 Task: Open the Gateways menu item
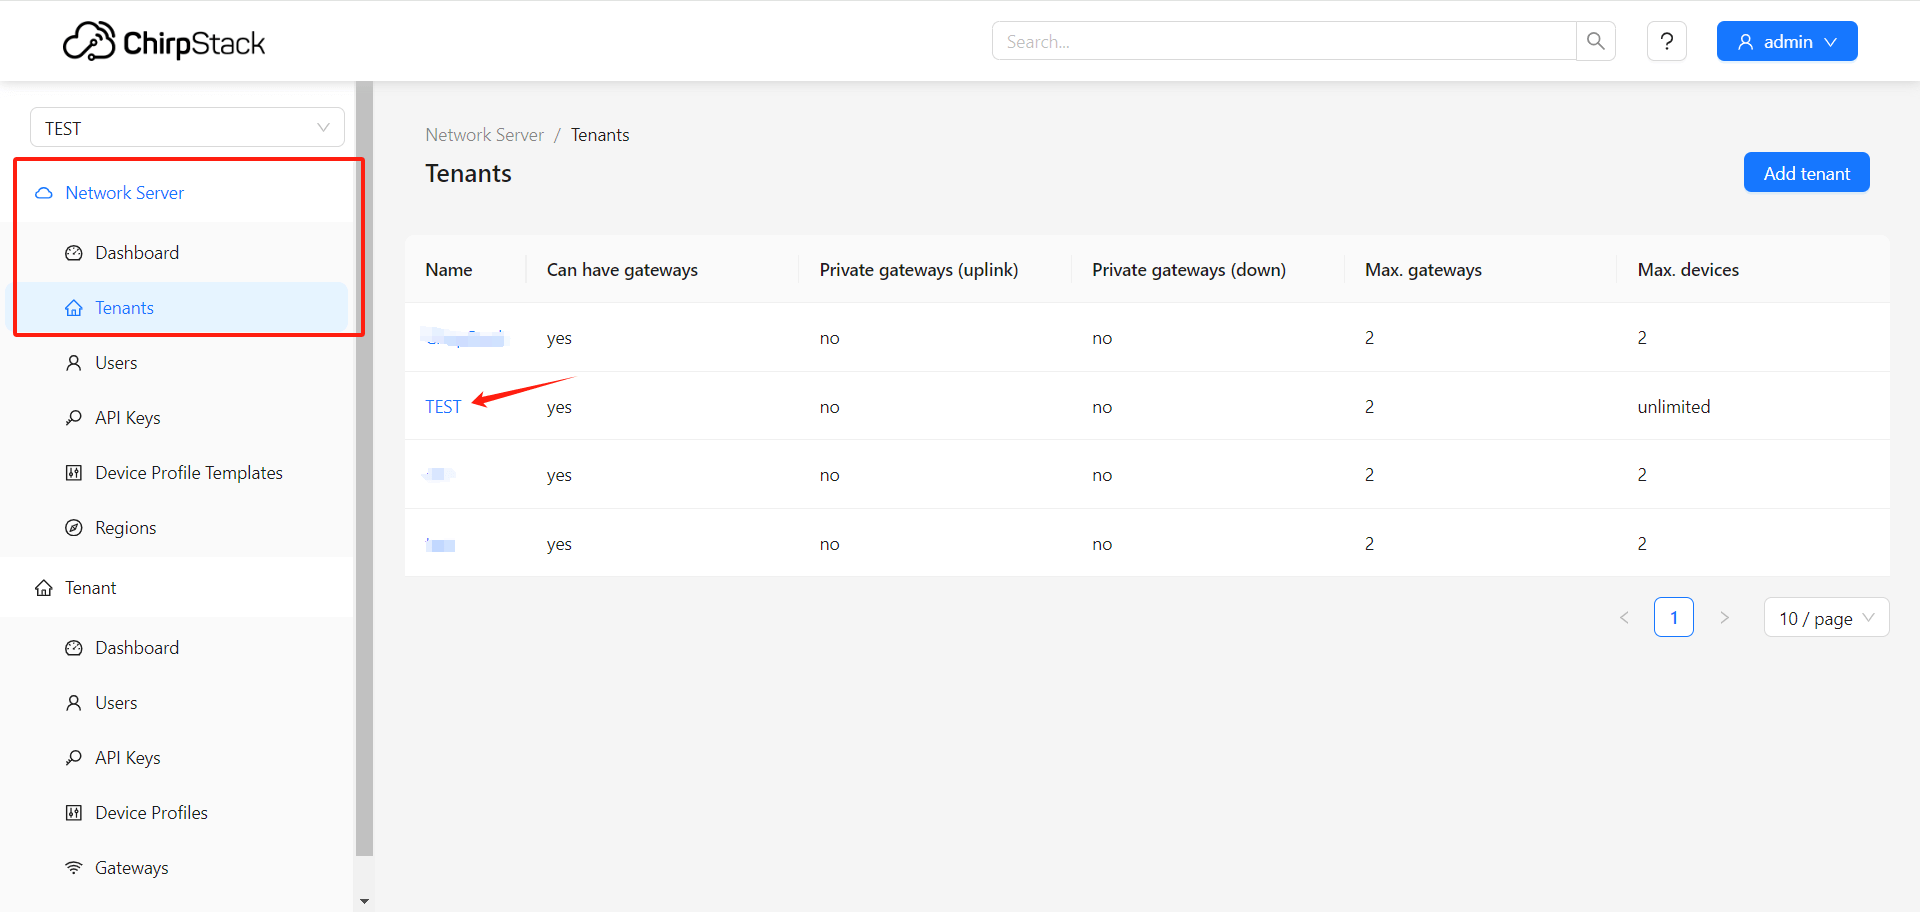point(178,868)
